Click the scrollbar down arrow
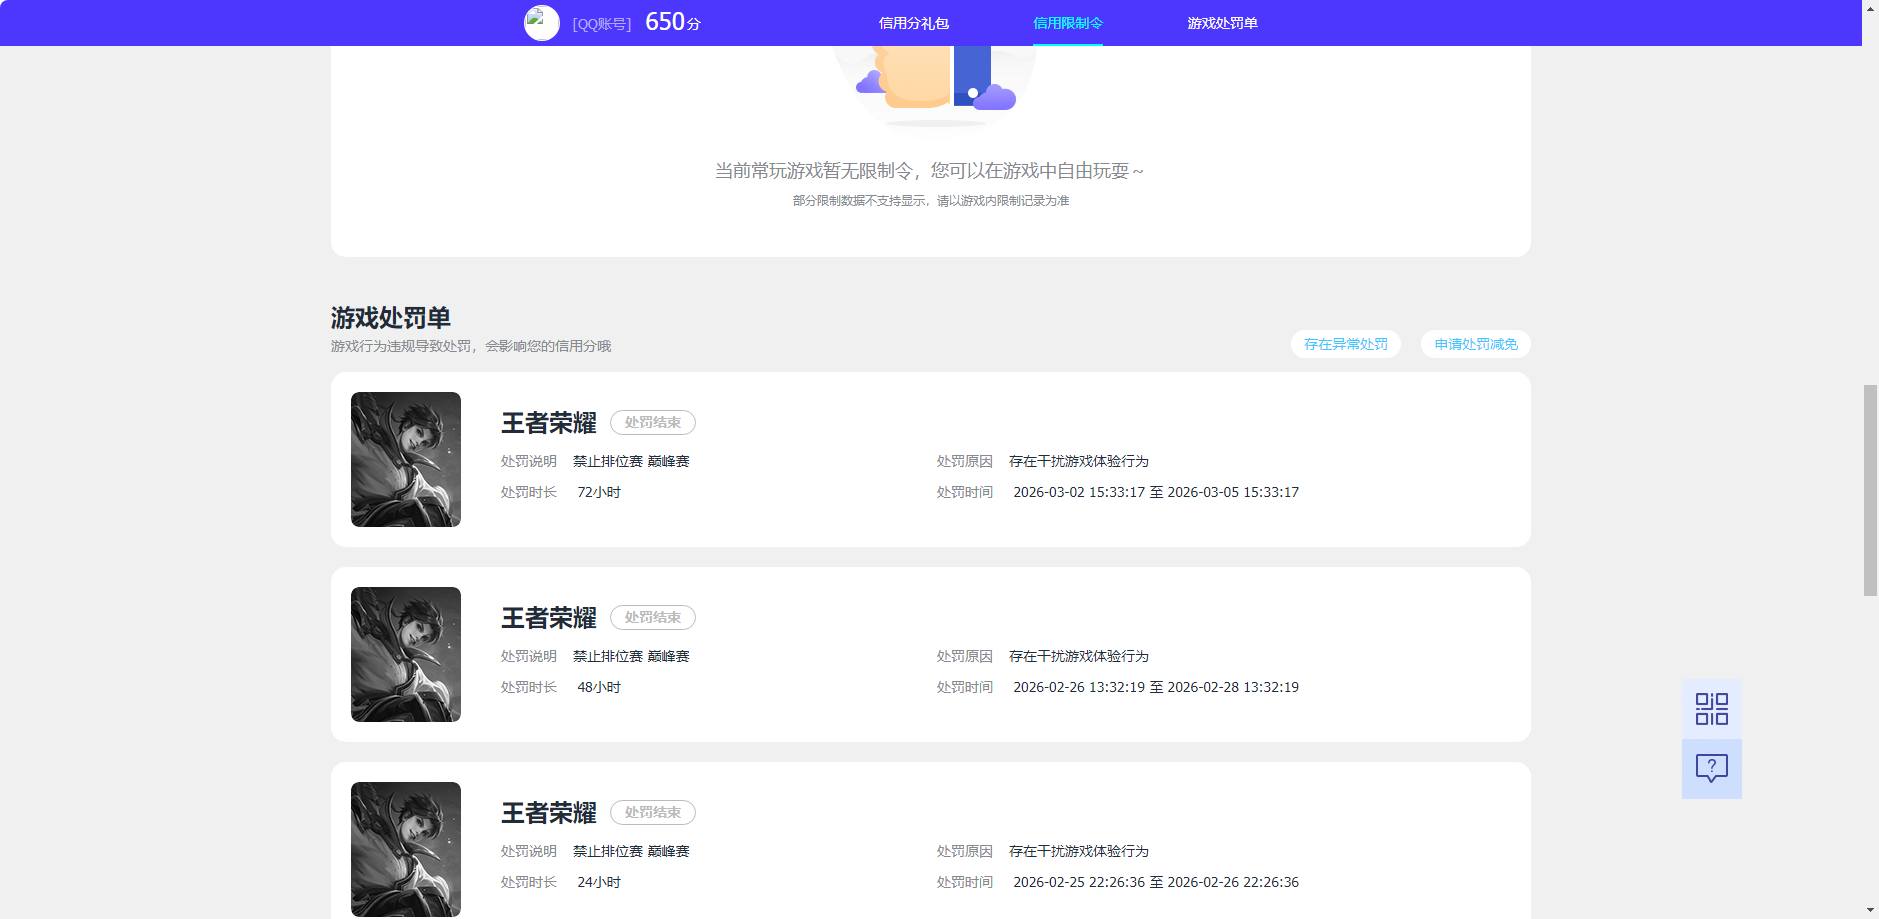 pos(1870,911)
